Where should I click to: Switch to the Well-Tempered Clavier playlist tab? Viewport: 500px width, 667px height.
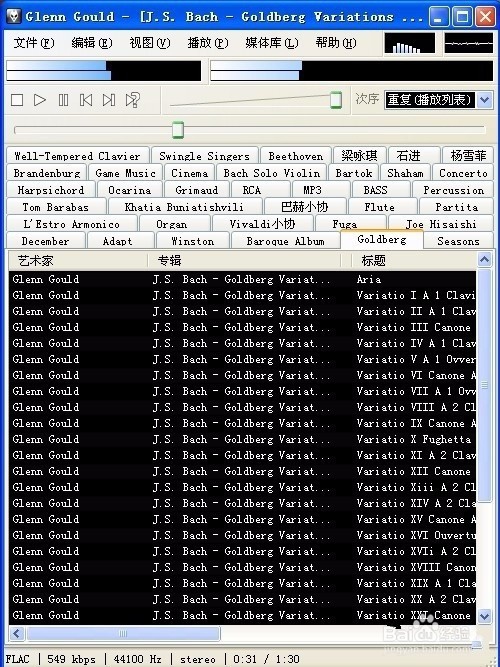(77, 156)
